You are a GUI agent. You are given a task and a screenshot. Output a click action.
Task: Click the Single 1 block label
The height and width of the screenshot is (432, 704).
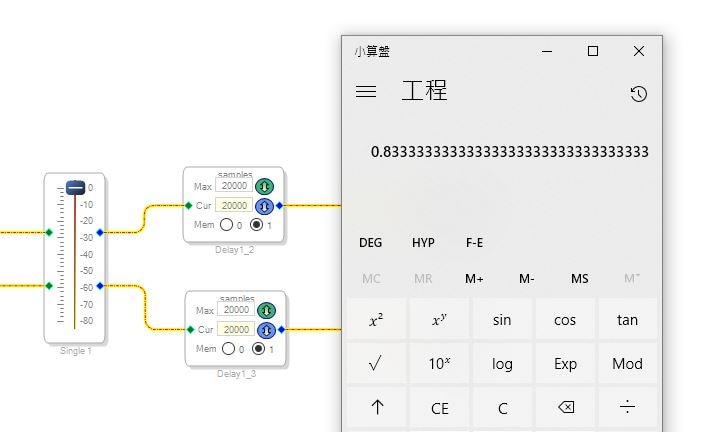pos(75,351)
